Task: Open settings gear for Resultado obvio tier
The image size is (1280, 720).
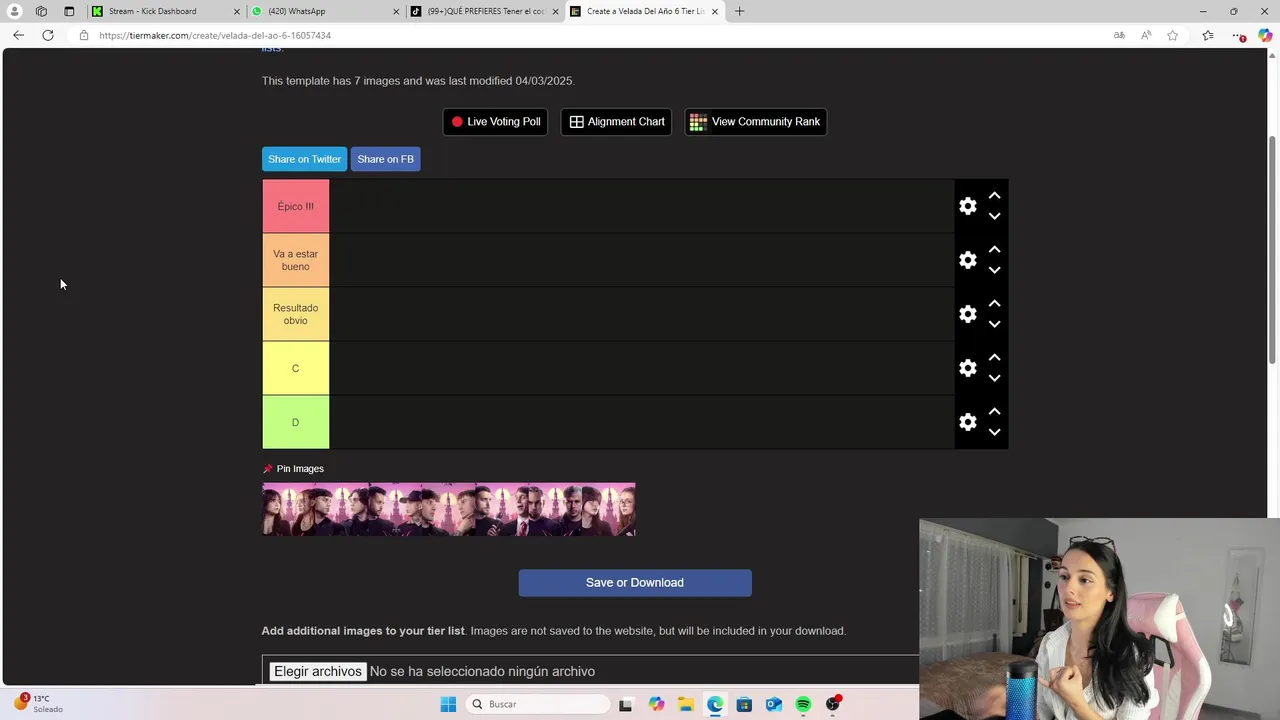Action: [967, 314]
